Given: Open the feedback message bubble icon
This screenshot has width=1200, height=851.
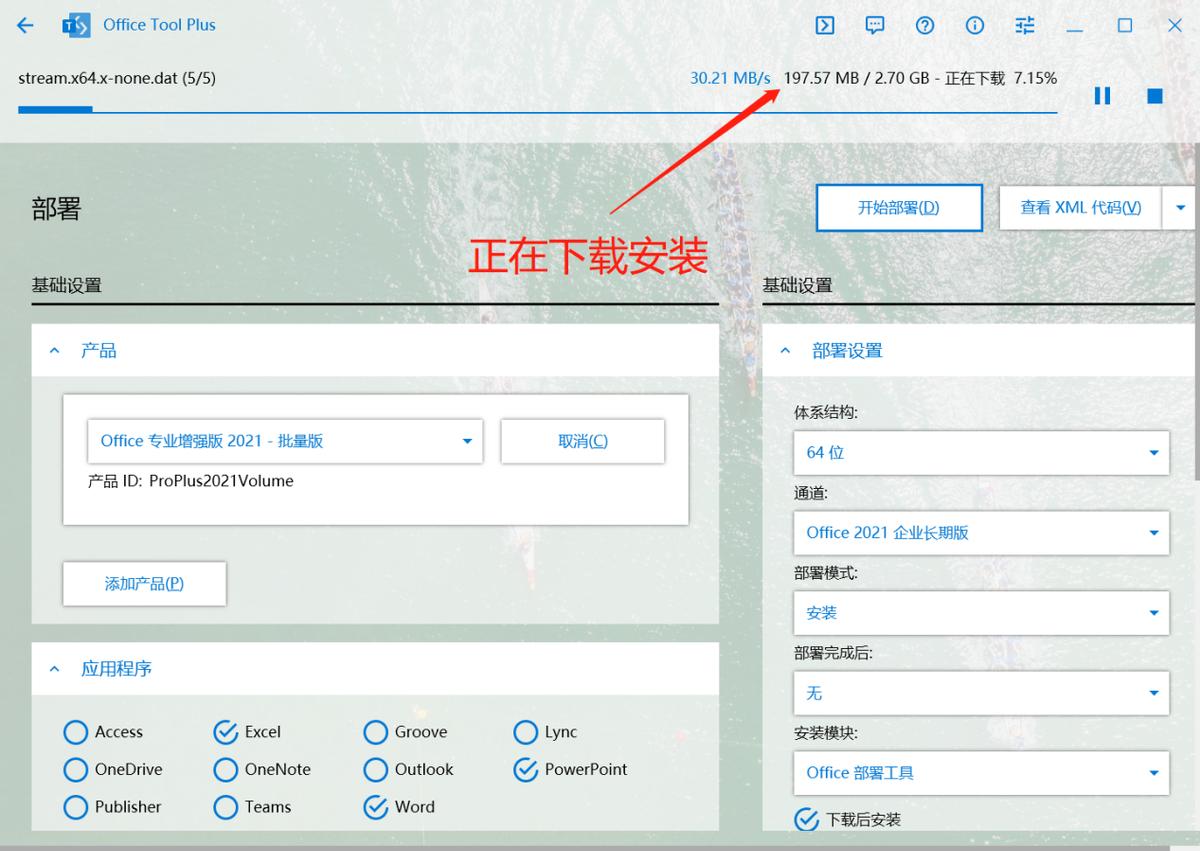Looking at the screenshot, I should point(874,25).
